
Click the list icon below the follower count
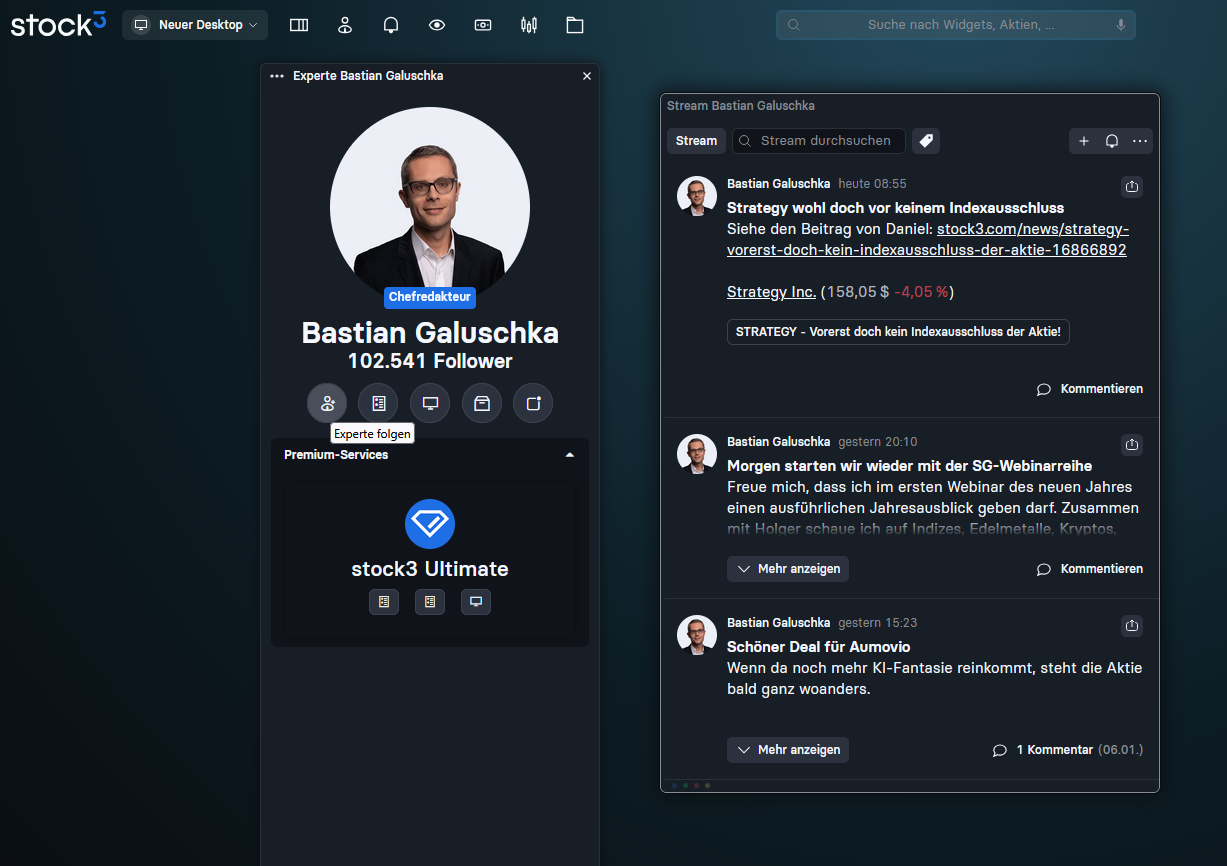tap(378, 403)
